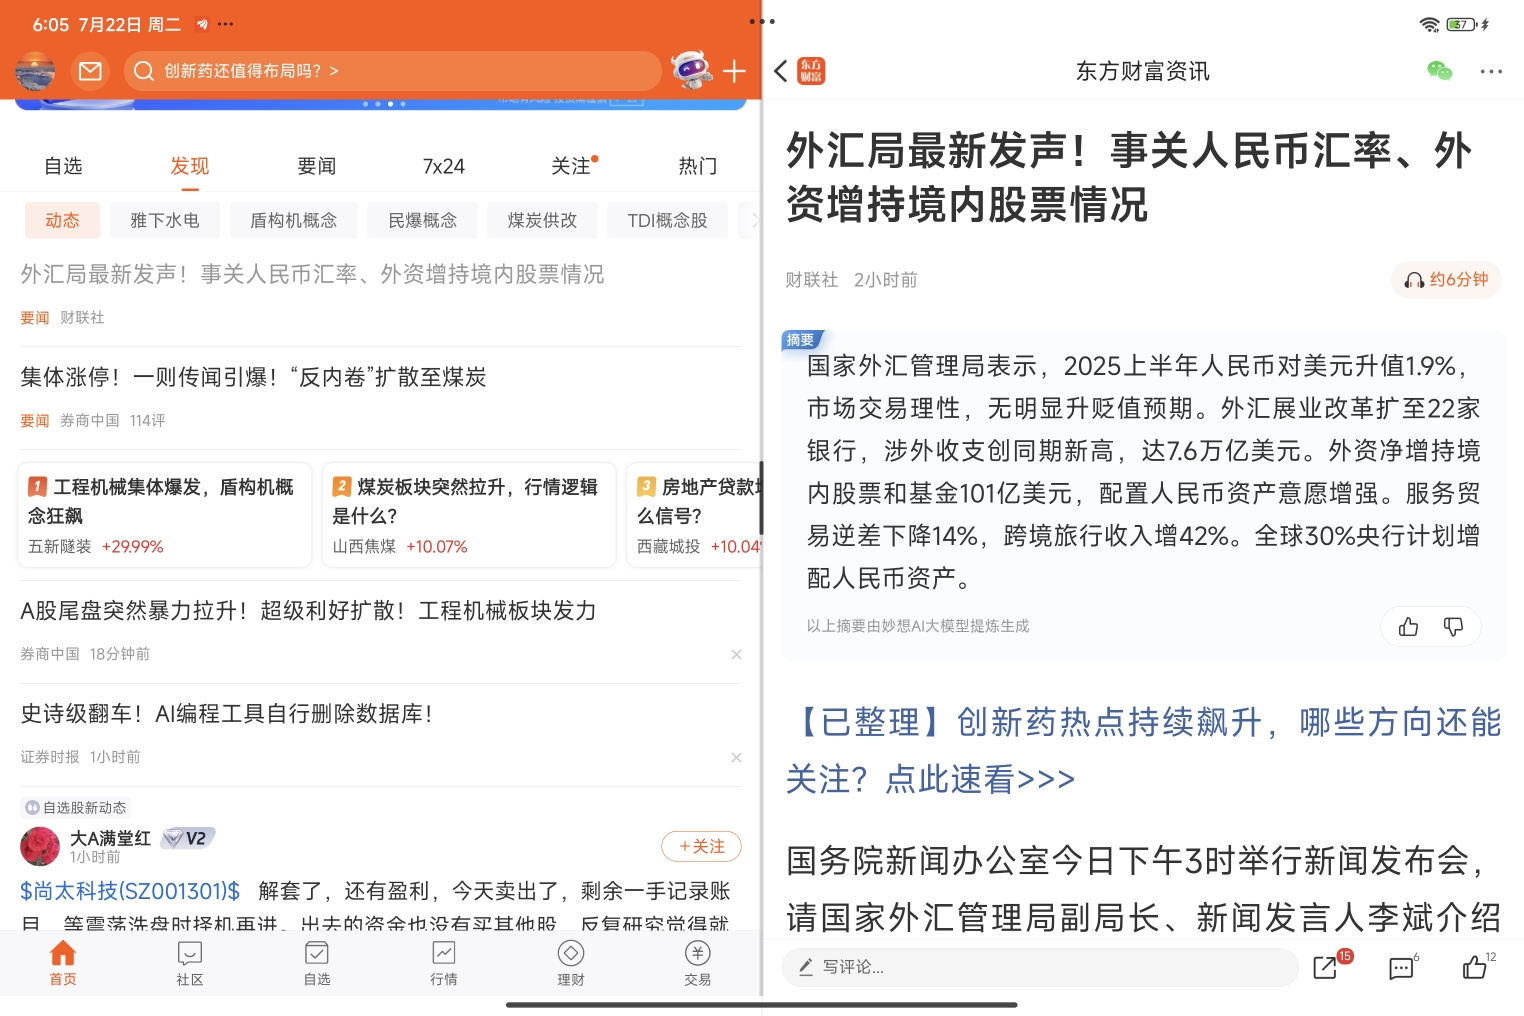This screenshot has height=1016, width=1524.
Task: Open the comments icon with count 6
Action: pyautogui.click(x=1403, y=966)
